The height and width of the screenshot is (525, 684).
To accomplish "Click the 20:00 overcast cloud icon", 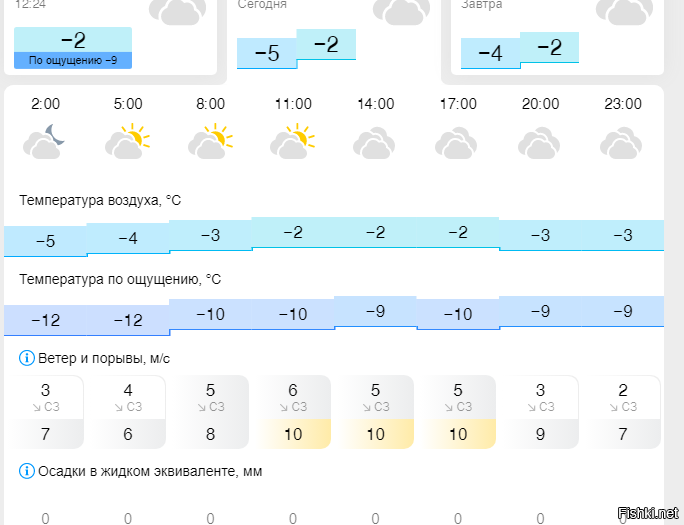I will point(539,143).
